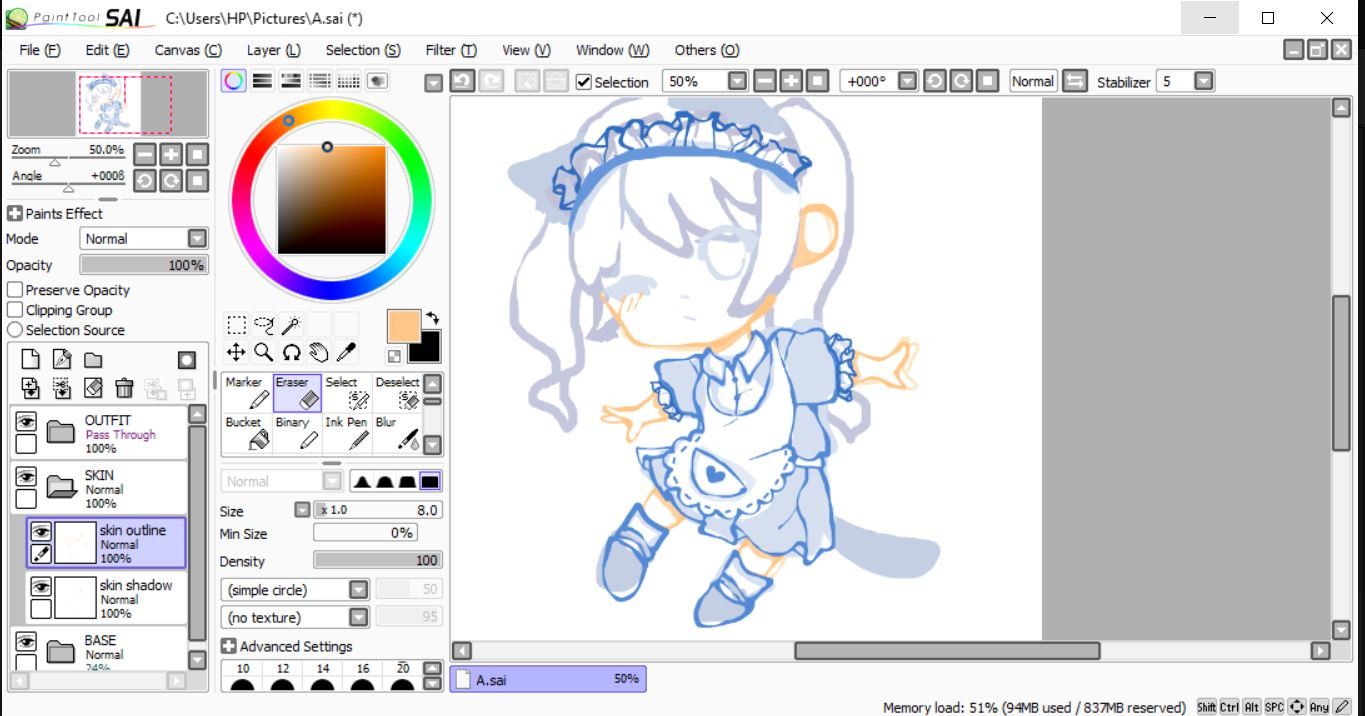
Task: Hide the skin shadow layer
Action: pos(41,587)
